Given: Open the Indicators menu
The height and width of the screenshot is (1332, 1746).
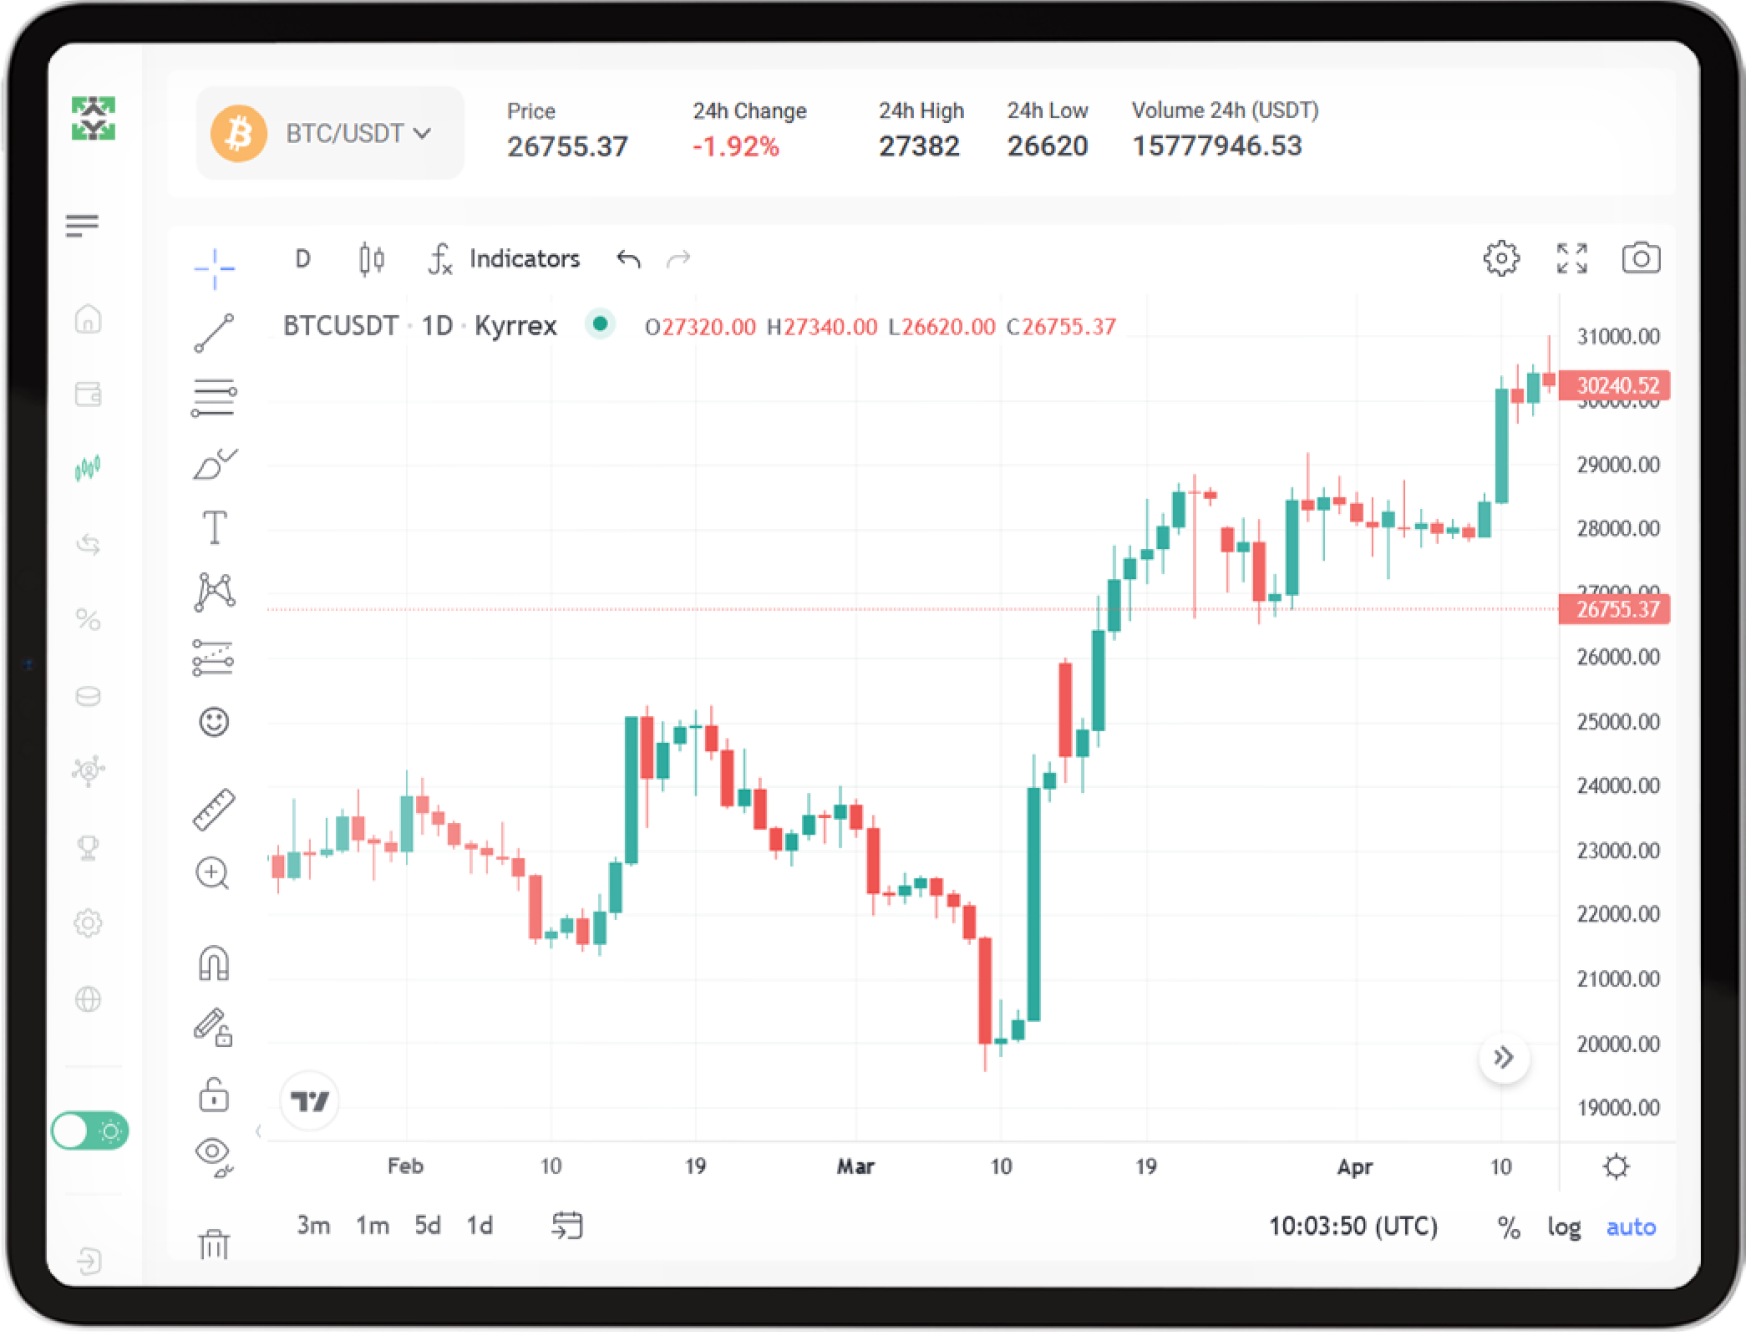Looking at the screenshot, I should [524, 258].
